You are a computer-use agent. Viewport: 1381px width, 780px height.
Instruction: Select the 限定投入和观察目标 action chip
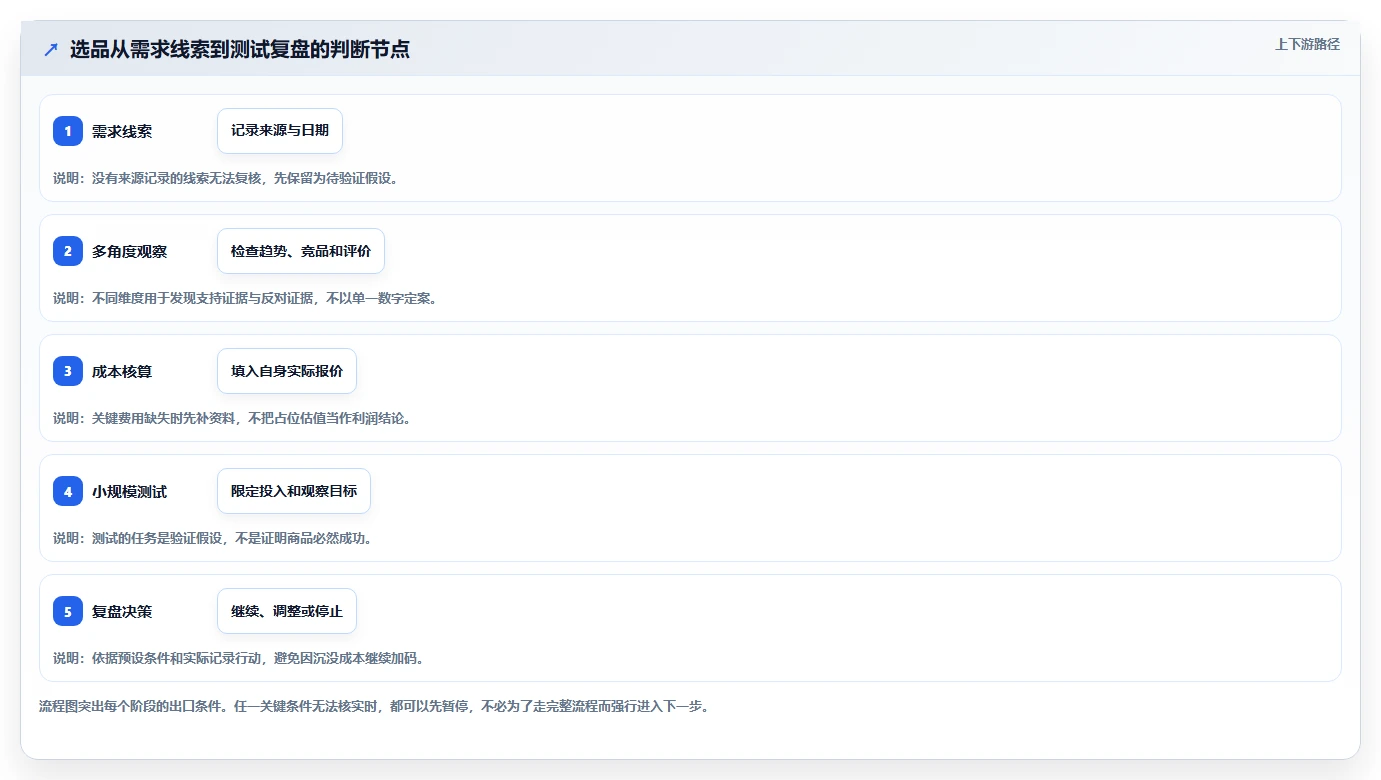click(x=294, y=491)
